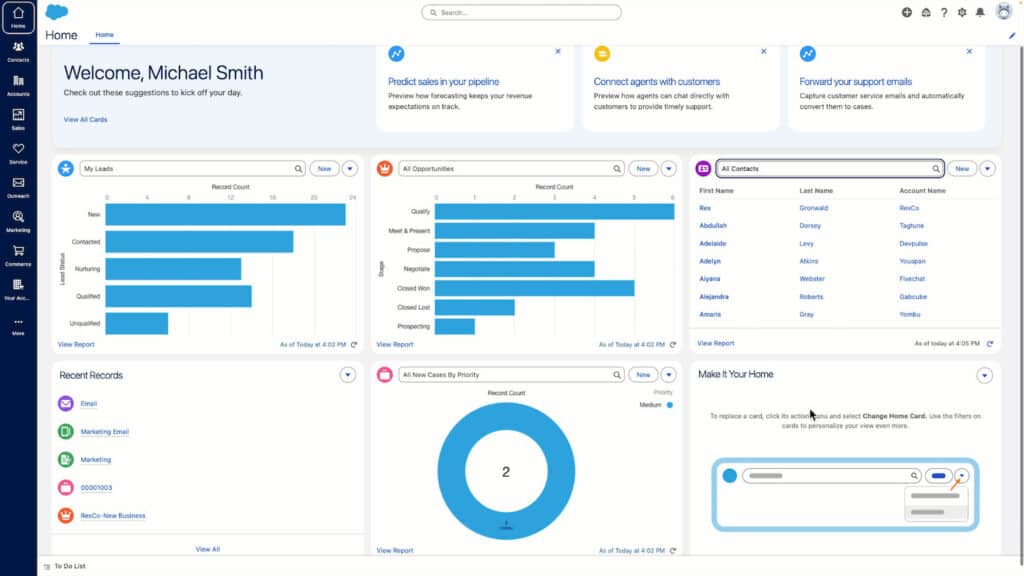Open the Recent Records card action menu
Image resolution: width=1024 pixels, height=576 pixels.
(x=347, y=375)
